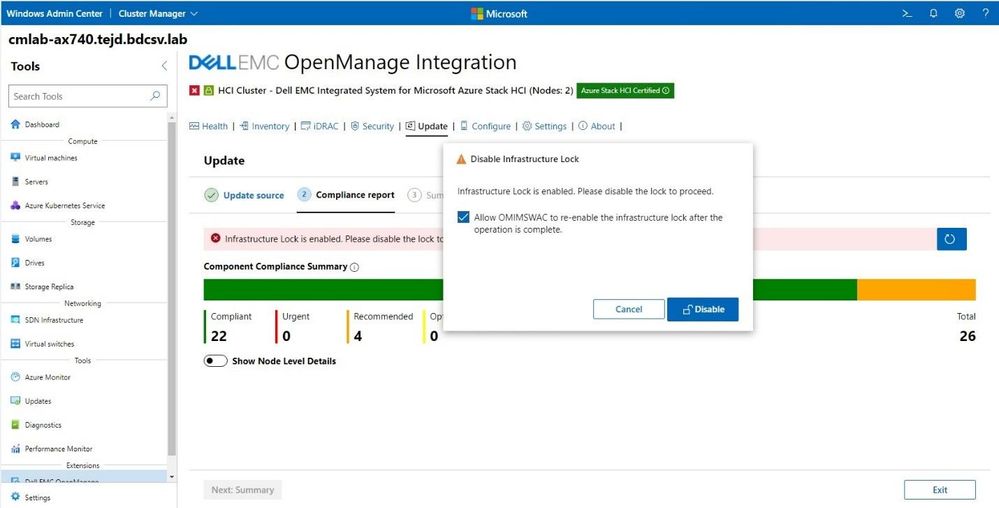Click the Updates icon in sidebar

(16, 401)
